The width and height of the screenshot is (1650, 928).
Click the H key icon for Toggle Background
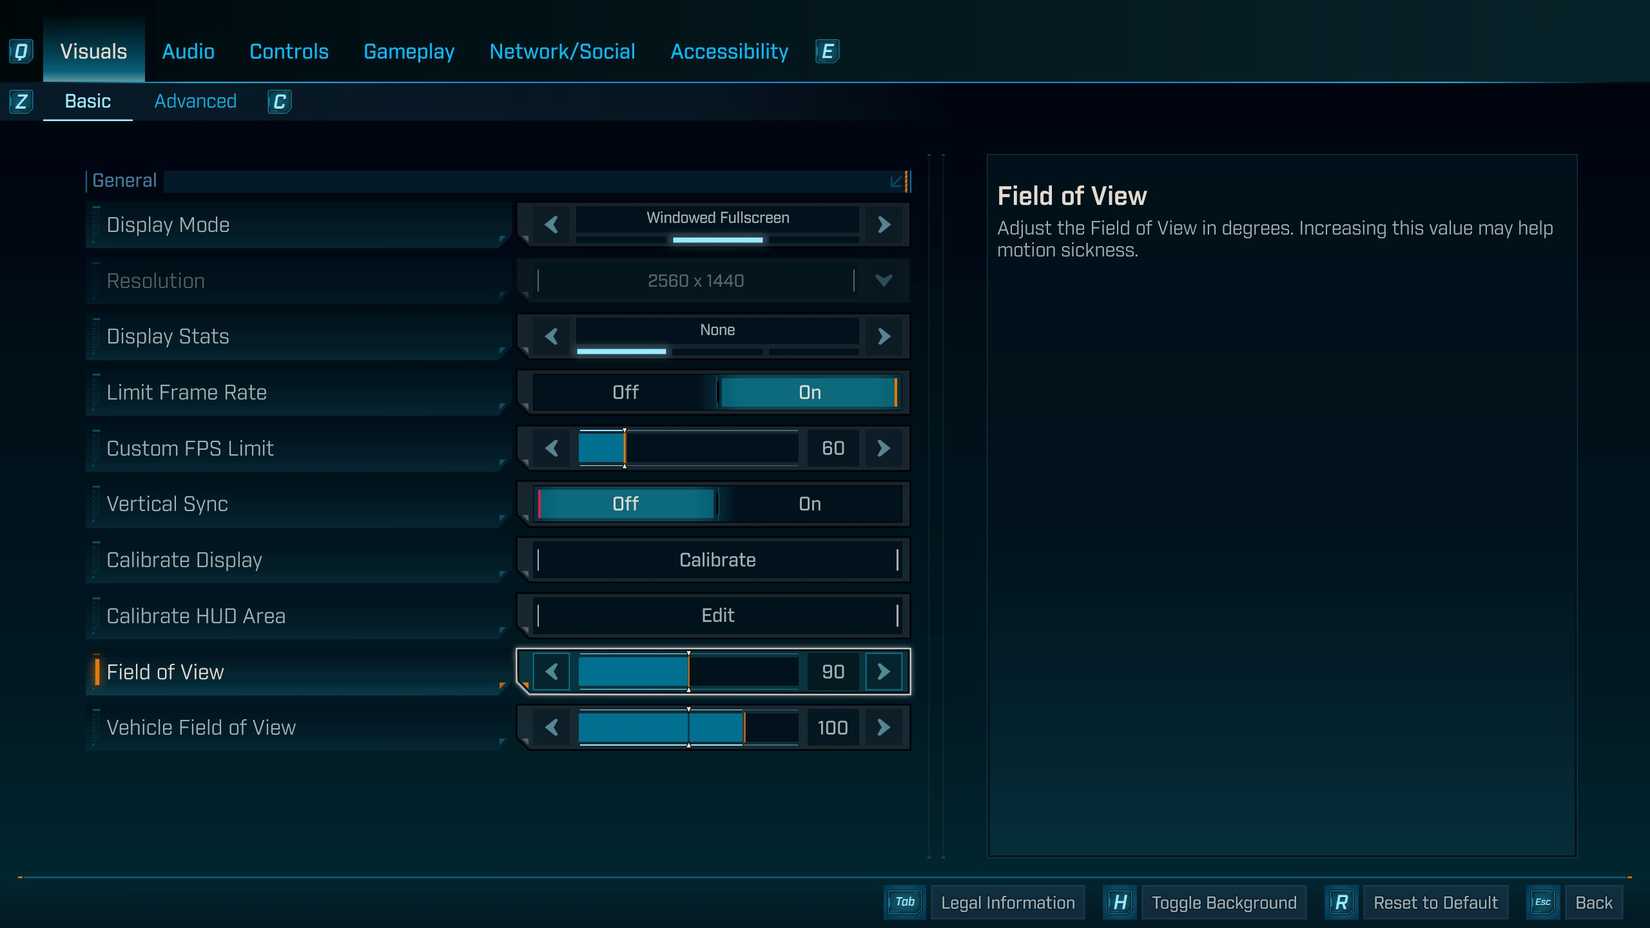click(x=1119, y=902)
